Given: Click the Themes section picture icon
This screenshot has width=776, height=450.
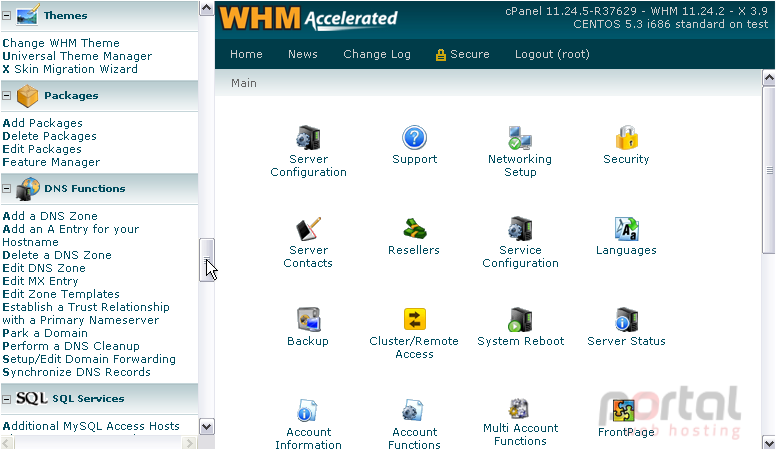Looking at the screenshot, I should pos(27,15).
